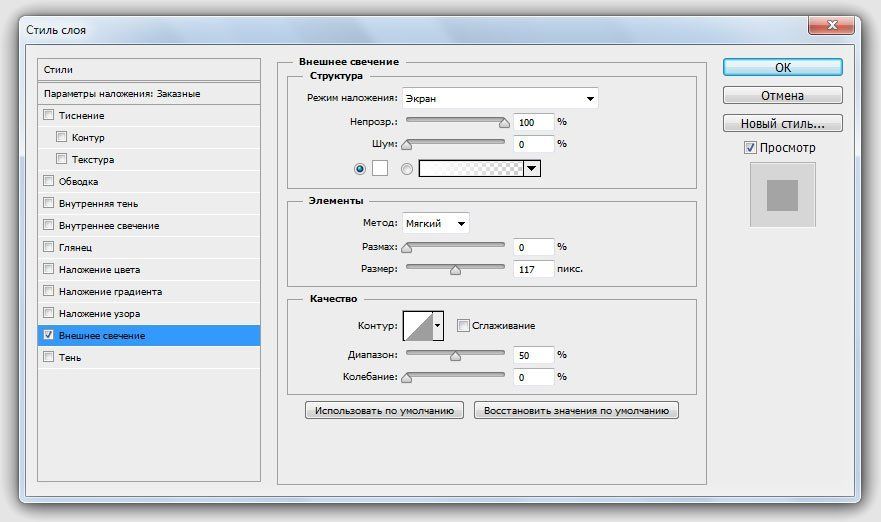Toggle the Просмотр preview checkbox
This screenshot has width=881, height=522.
coord(750,148)
